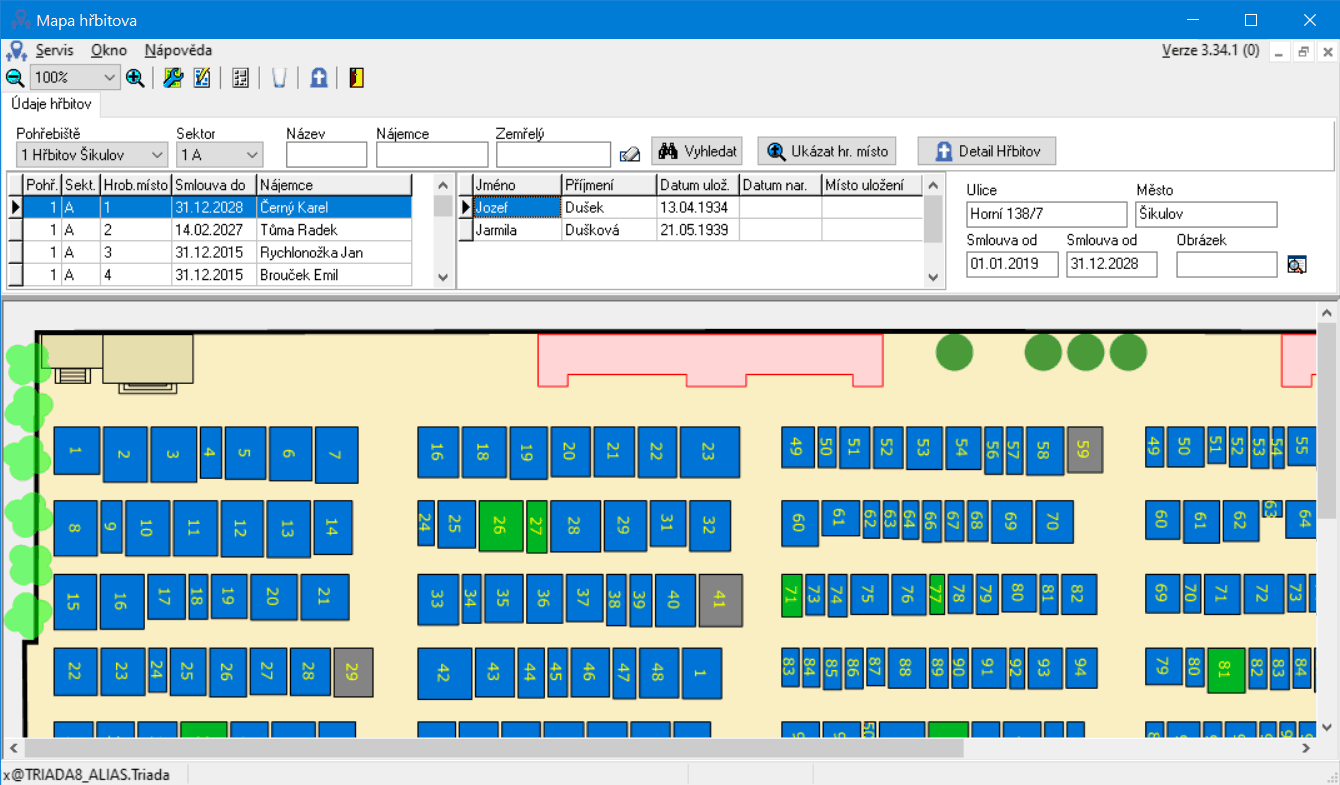
Task: Expand the Sektor dropdown
Action: pos(251,155)
